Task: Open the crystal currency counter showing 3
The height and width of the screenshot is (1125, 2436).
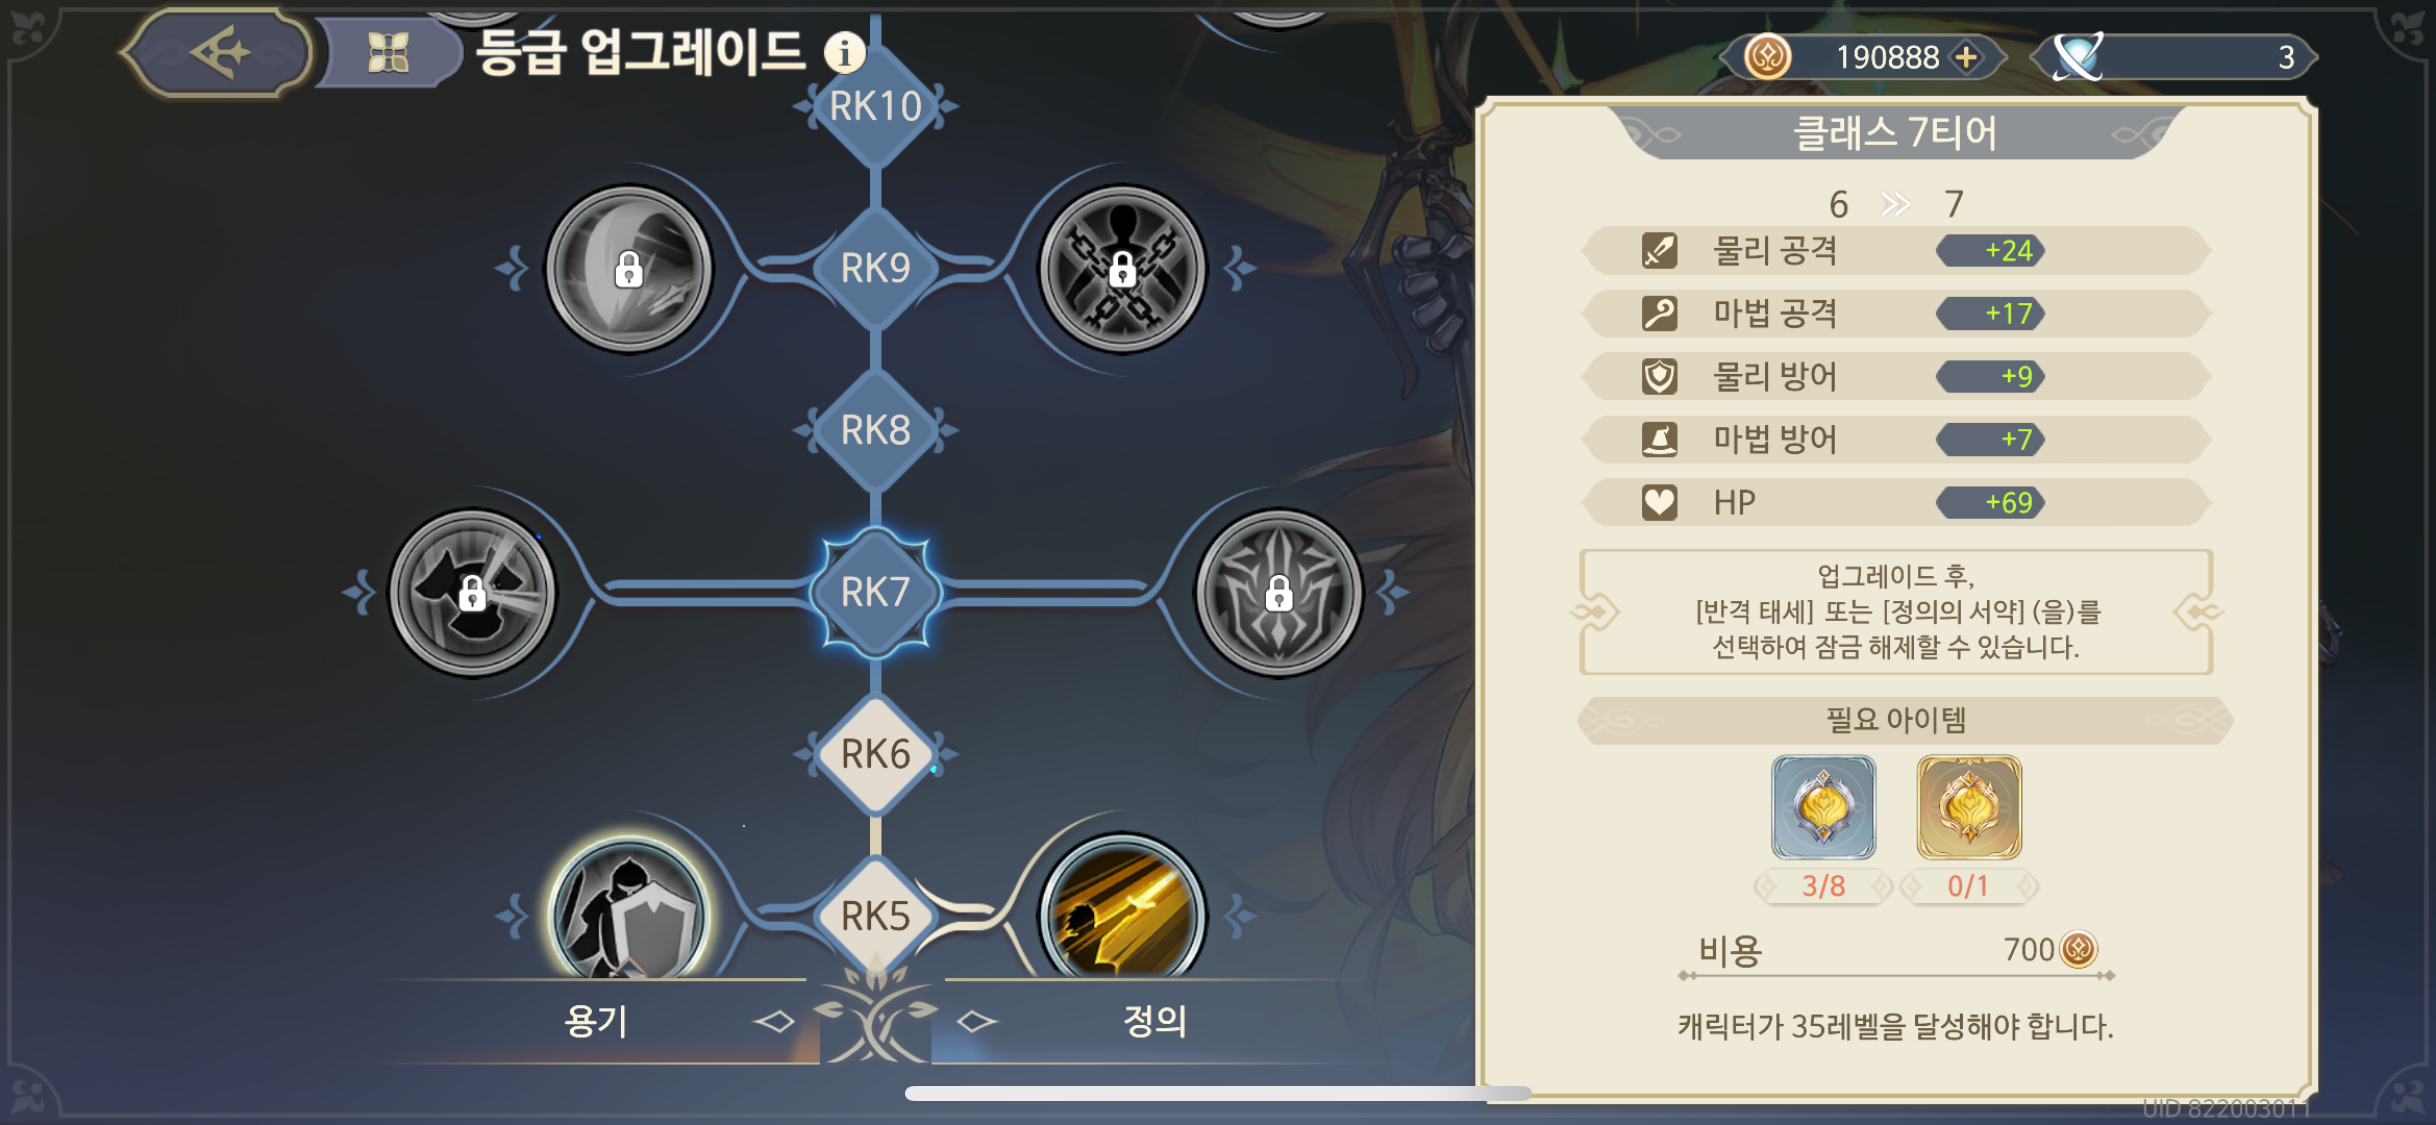Action: tap(2175, 57)
